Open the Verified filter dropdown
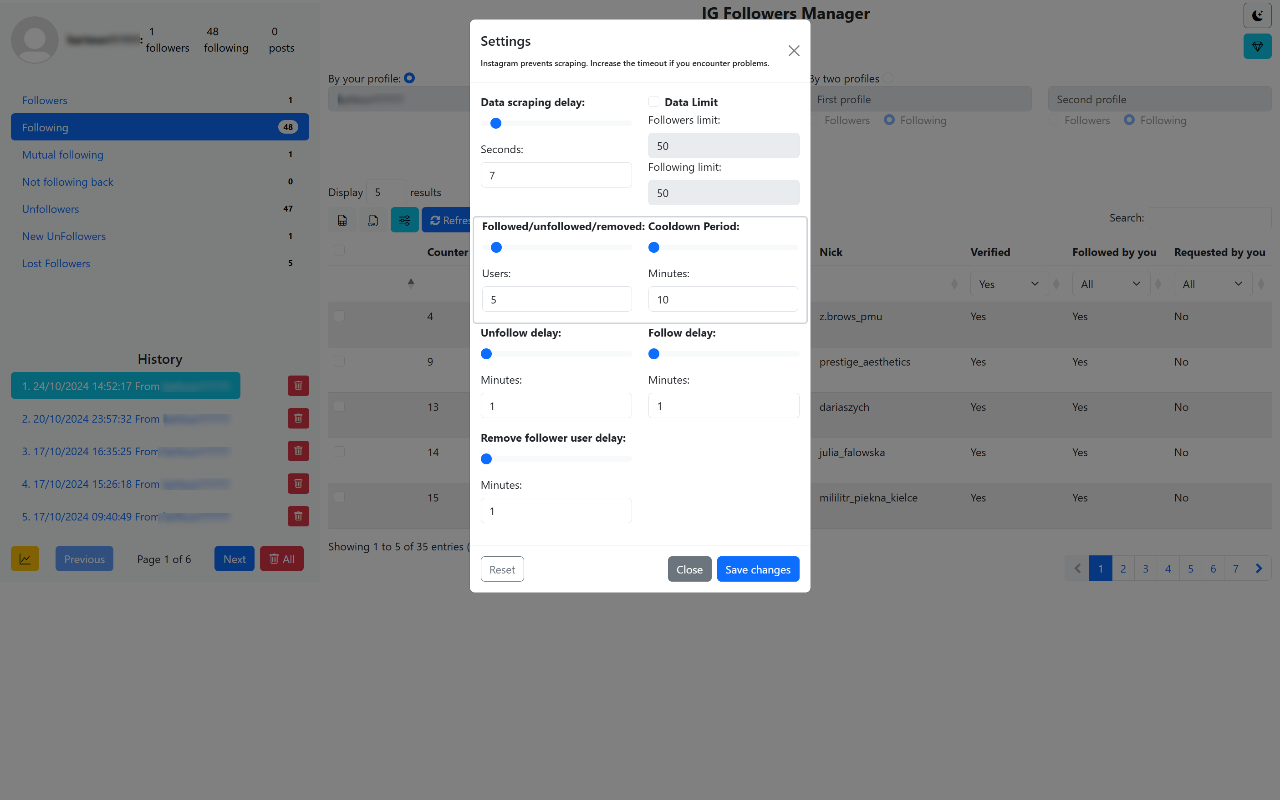This screenshot has width=1280, height=800. coord(1007,283)
